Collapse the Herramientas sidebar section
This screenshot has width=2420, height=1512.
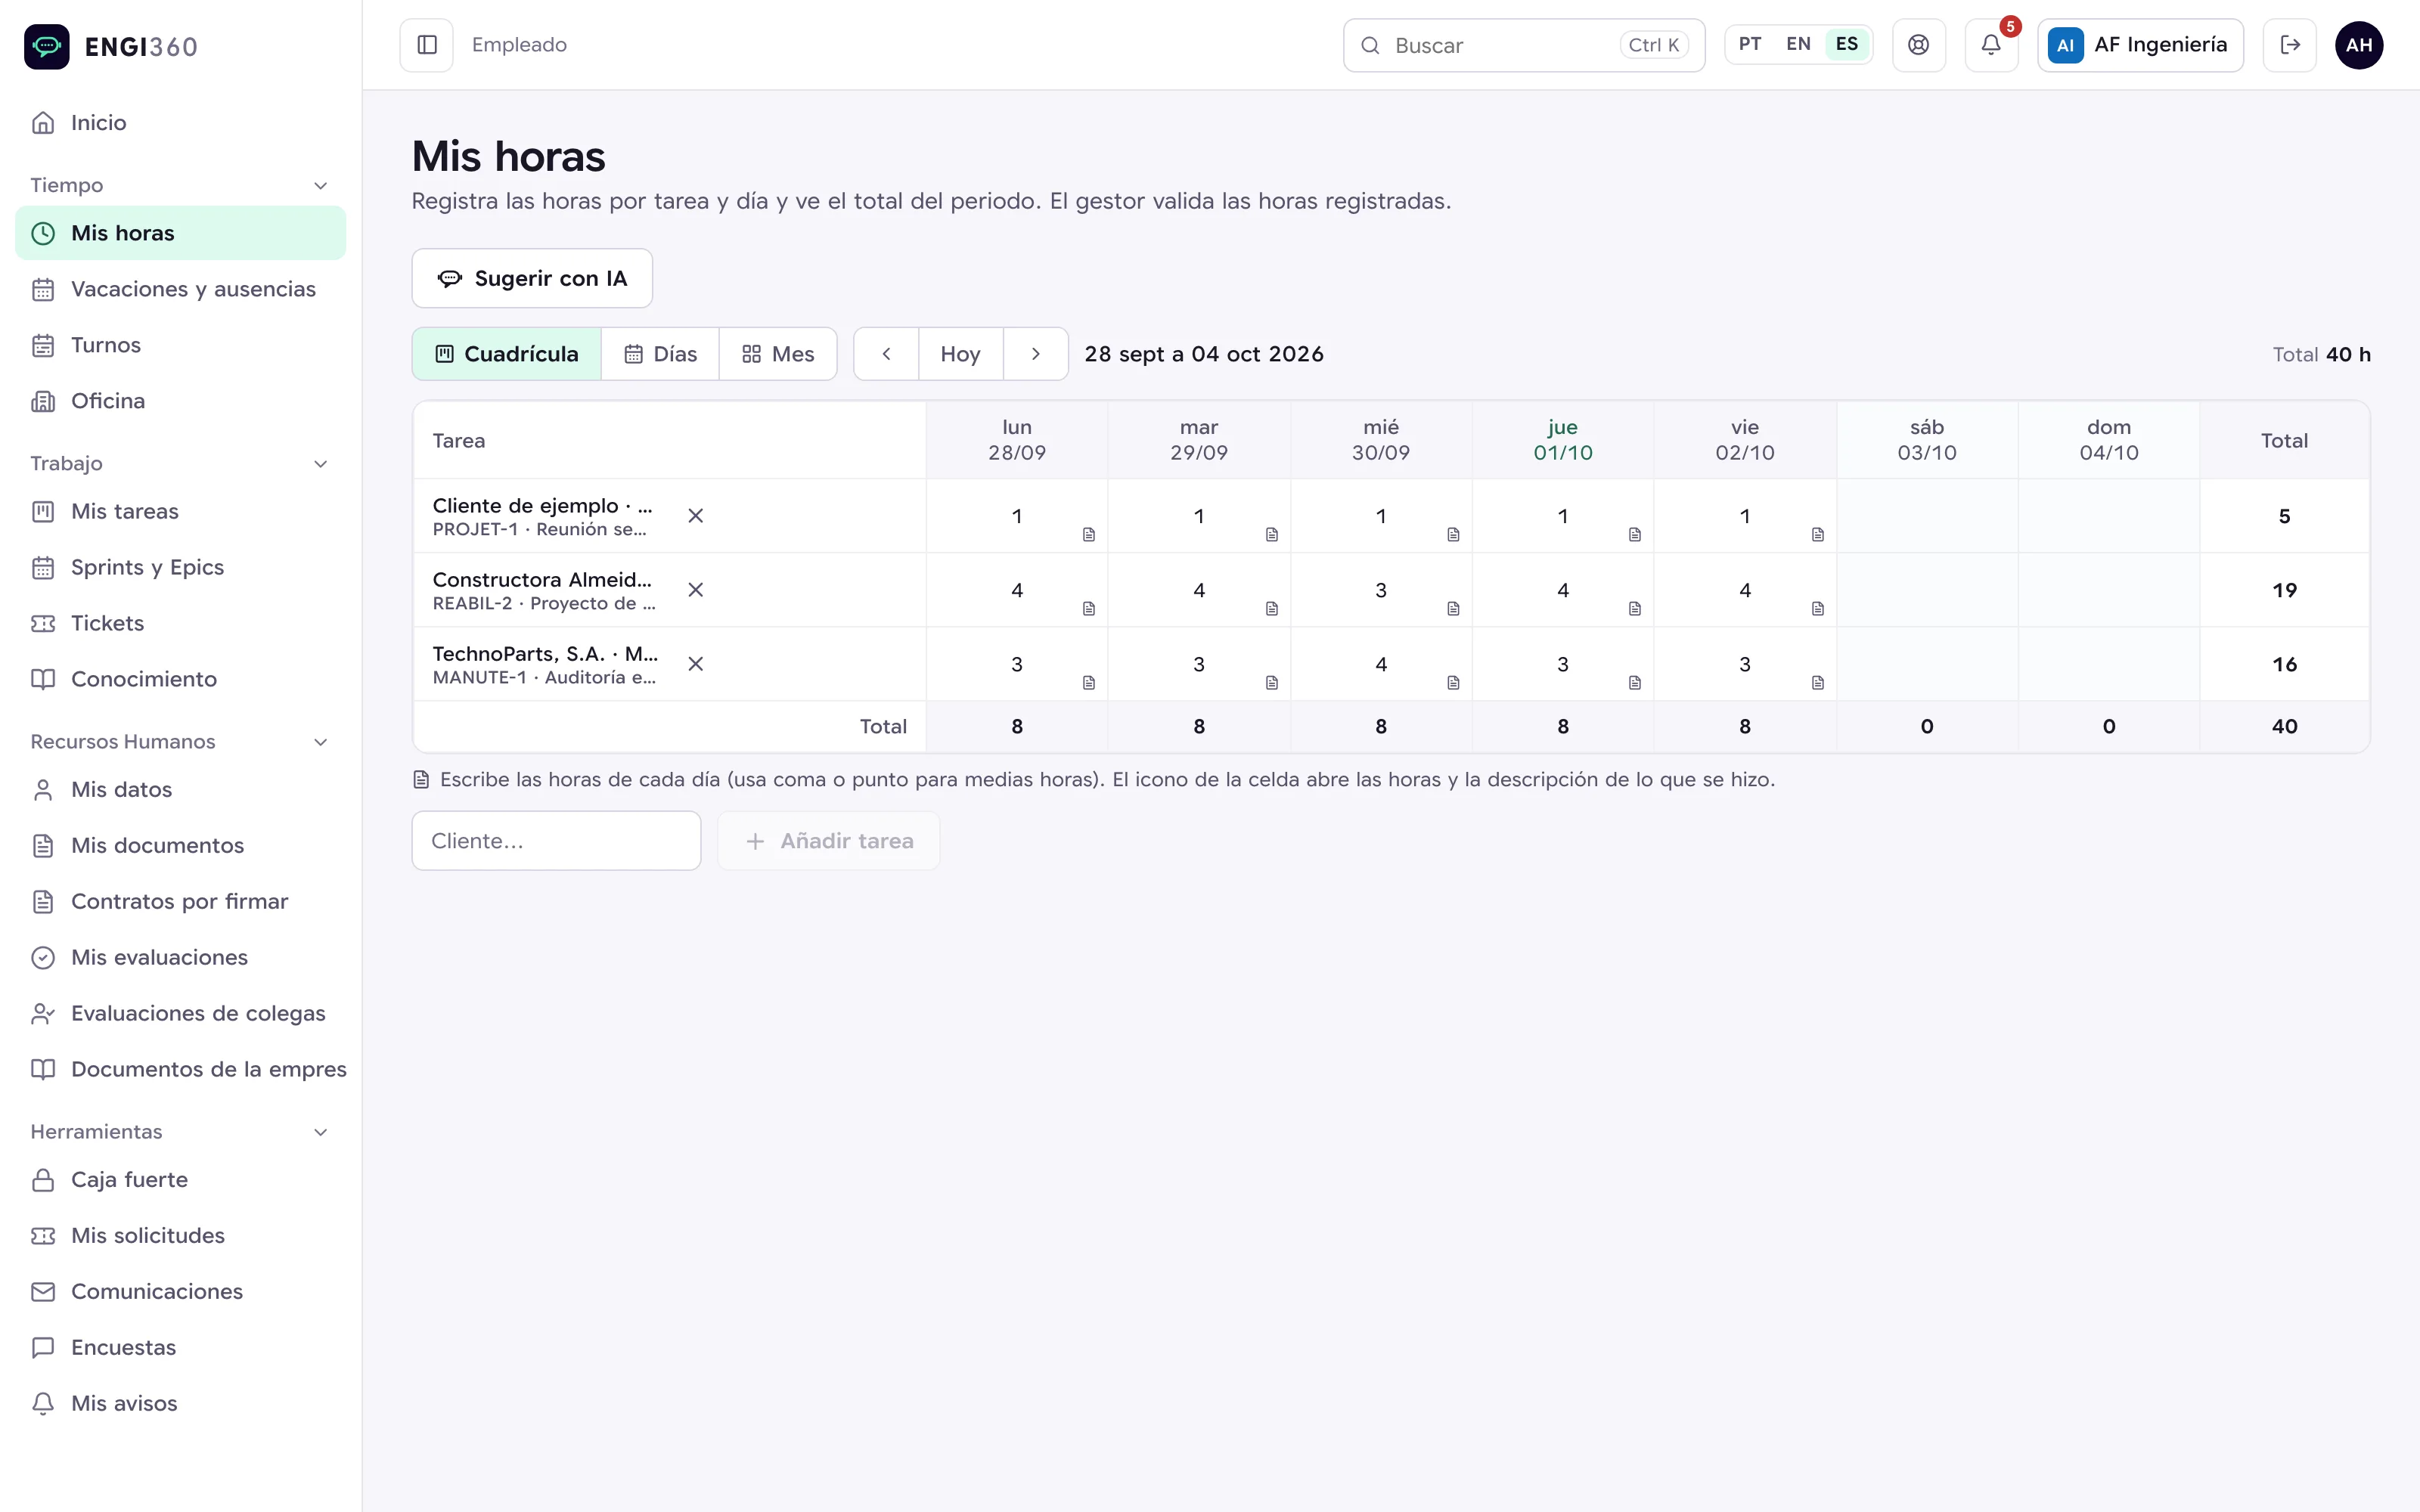(x=321, y=1132)
